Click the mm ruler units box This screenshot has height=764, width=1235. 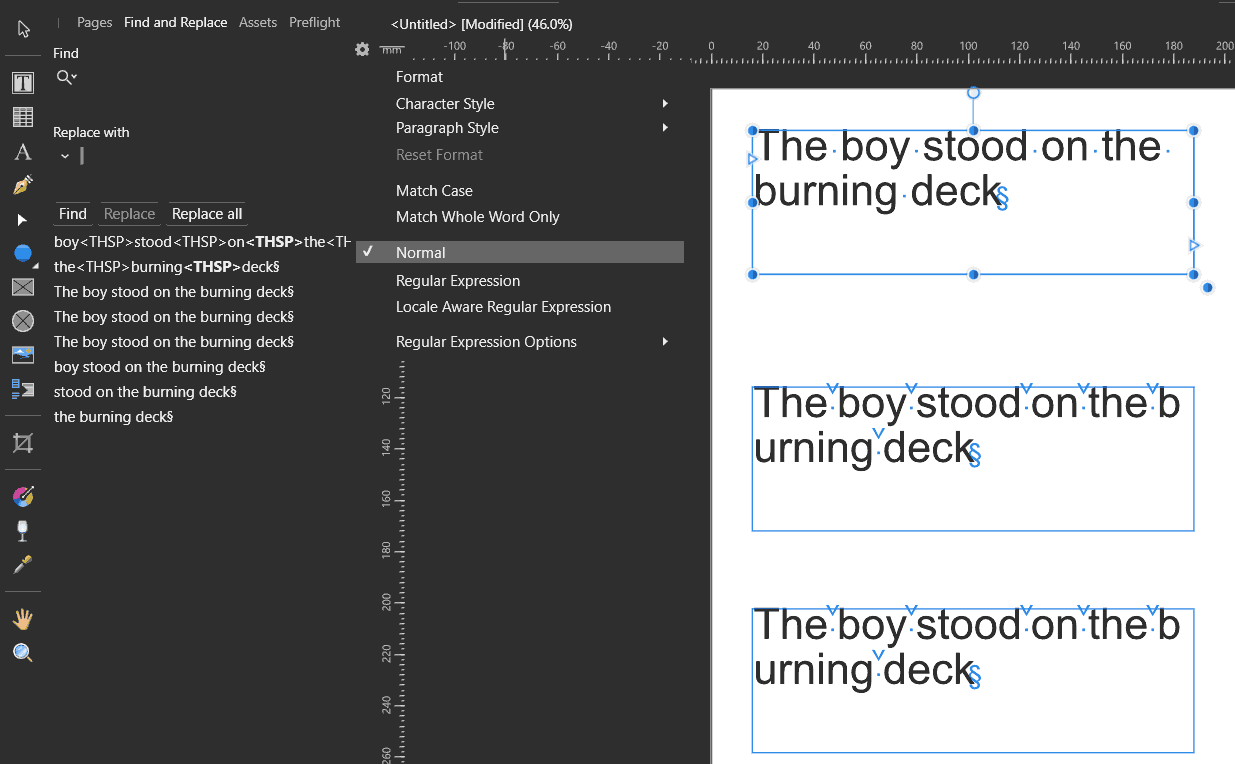pos(392,49)
